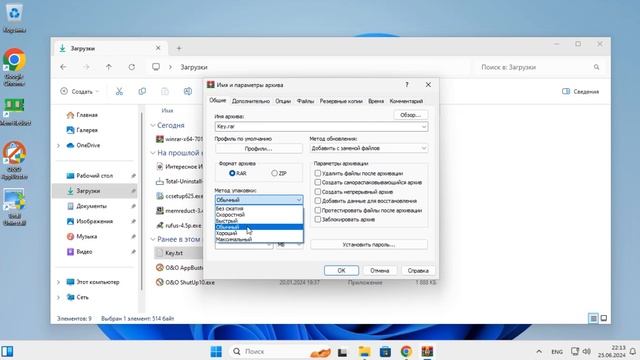The width and height of the screenshot is (640, 360).
Task: Open Сведения details pane
Action: click(580, 91)
